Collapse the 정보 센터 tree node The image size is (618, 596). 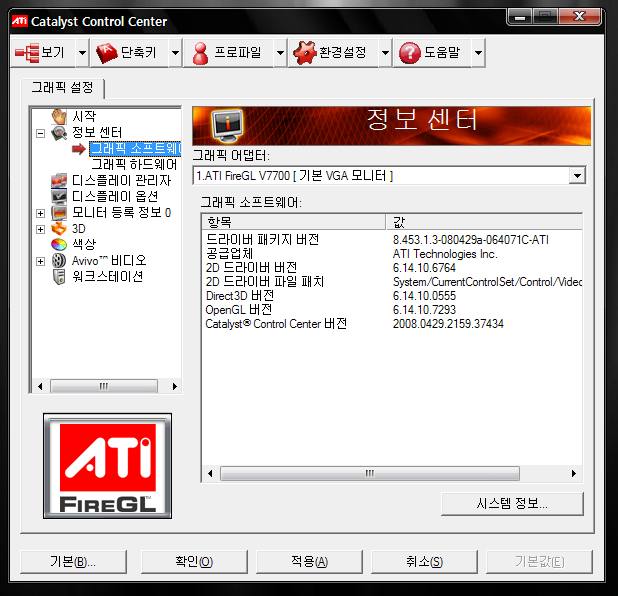click(40, 133)
